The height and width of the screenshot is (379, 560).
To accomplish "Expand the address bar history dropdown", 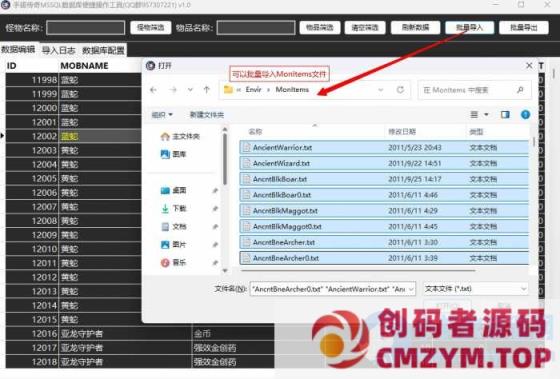I will coord(381,90).
